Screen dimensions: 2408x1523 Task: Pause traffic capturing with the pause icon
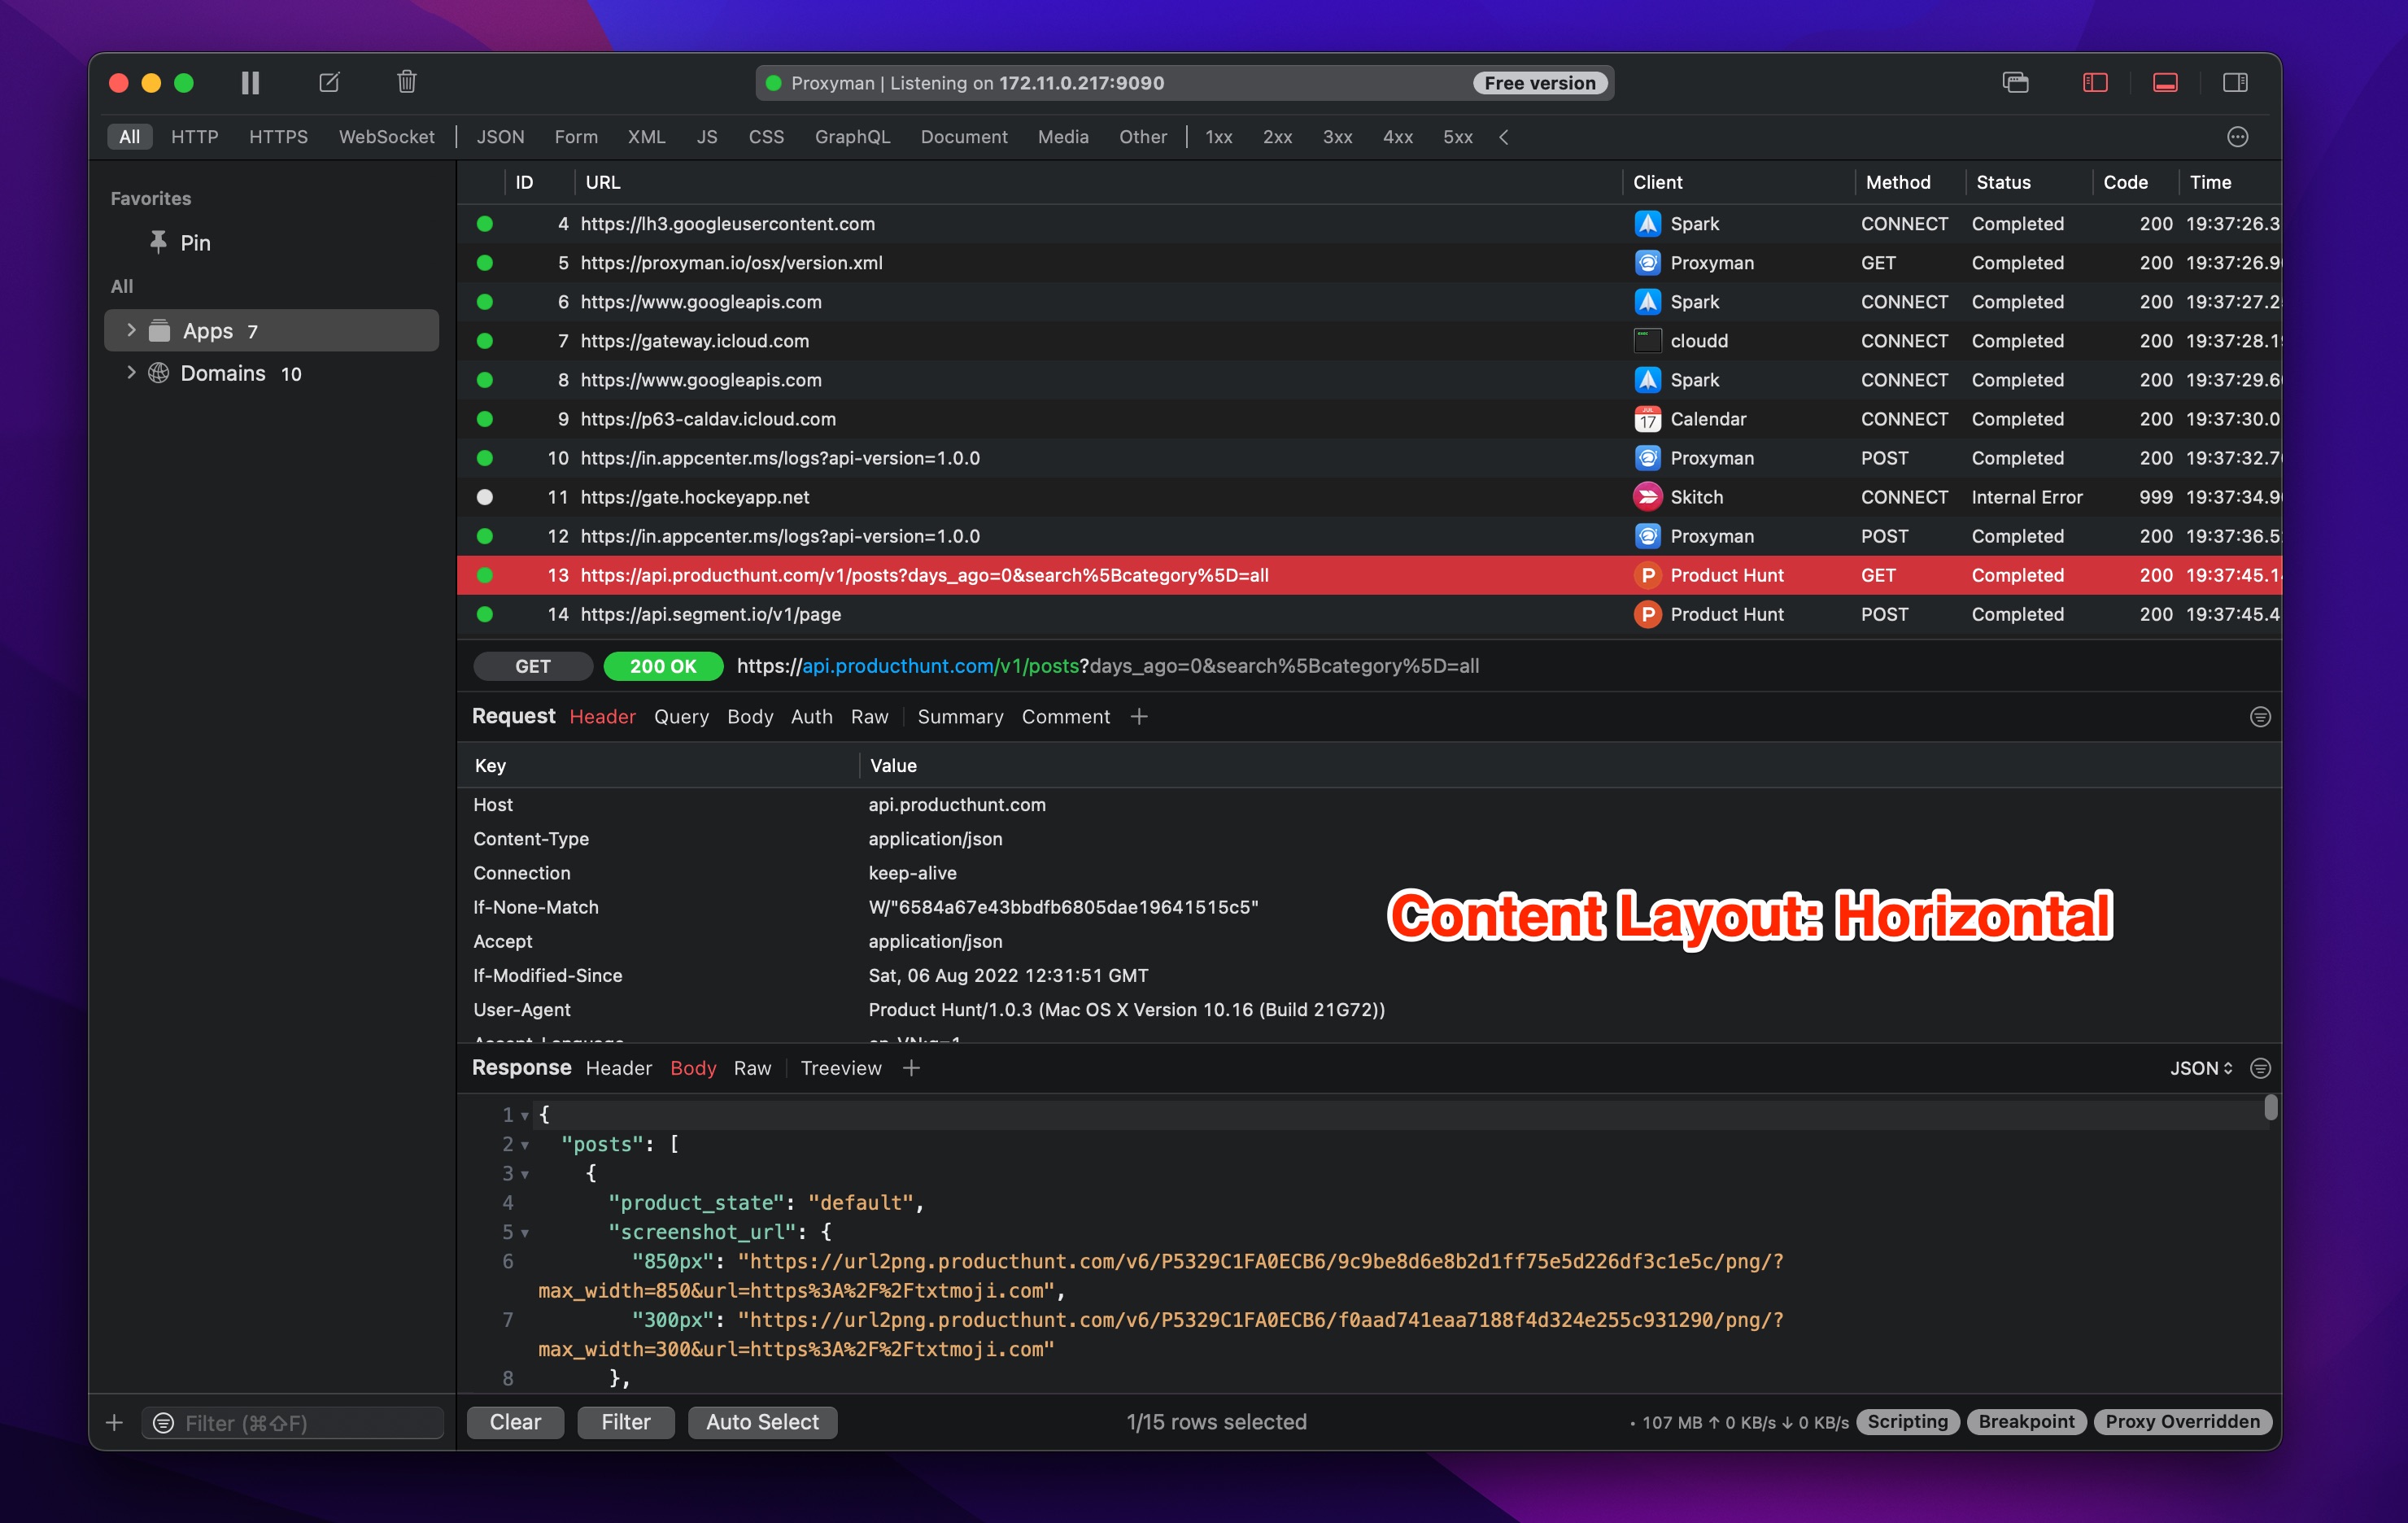pyautogui.click(x=250, y=82)
